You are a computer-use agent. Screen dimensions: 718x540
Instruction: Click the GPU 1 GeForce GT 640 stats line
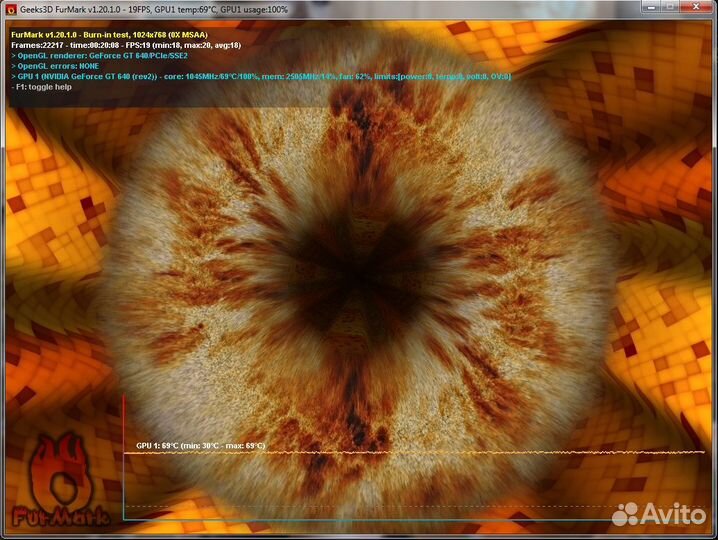[260, 76]
